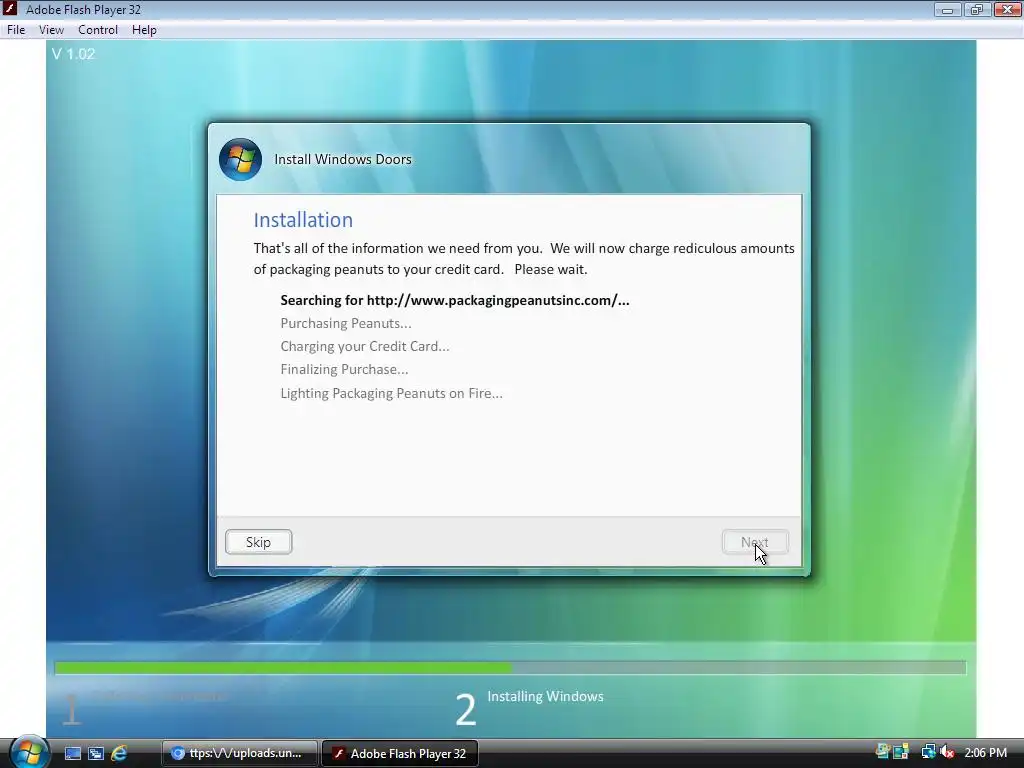Open the Windows Start orb
The height and width of the screenshot is (768, 1024).
29,752
